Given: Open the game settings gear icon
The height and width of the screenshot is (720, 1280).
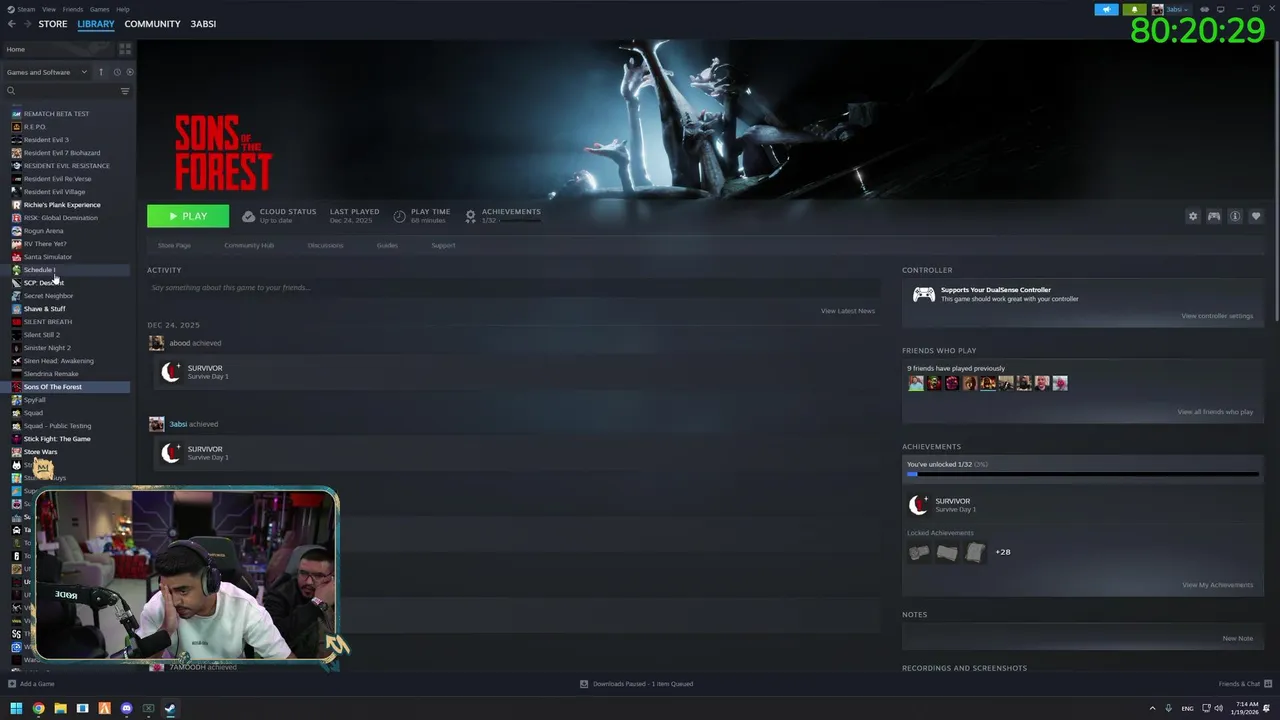Looking at the screenshot, I should [x=1192, y=216].
